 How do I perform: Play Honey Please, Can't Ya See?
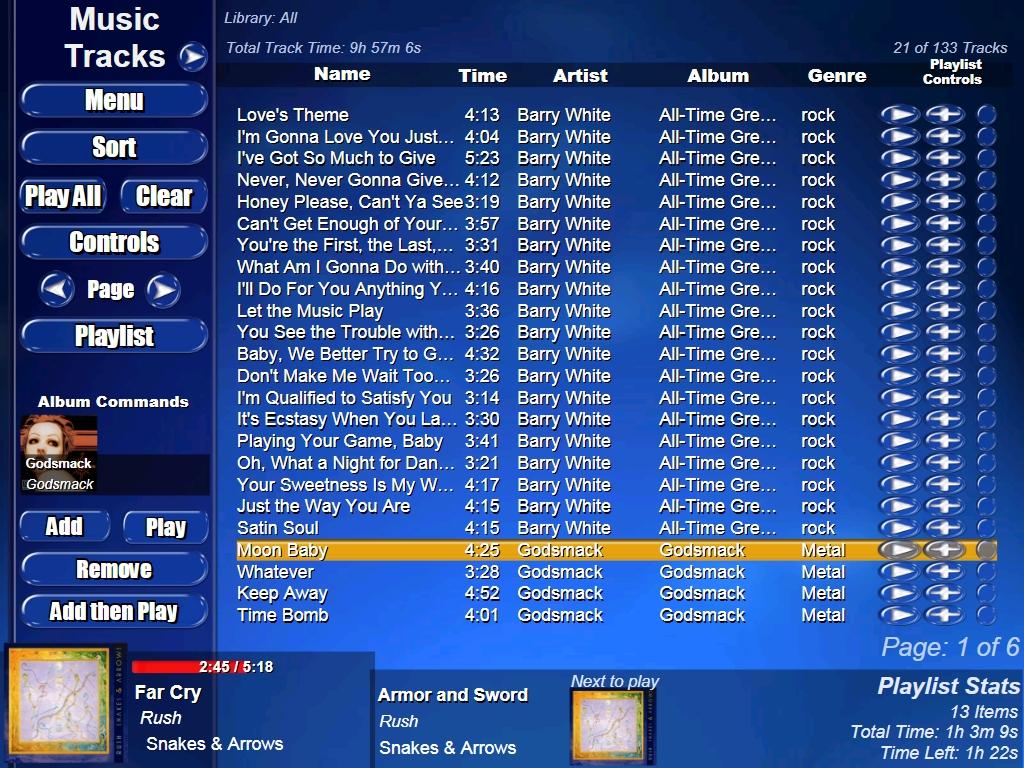tap(900, 202)
